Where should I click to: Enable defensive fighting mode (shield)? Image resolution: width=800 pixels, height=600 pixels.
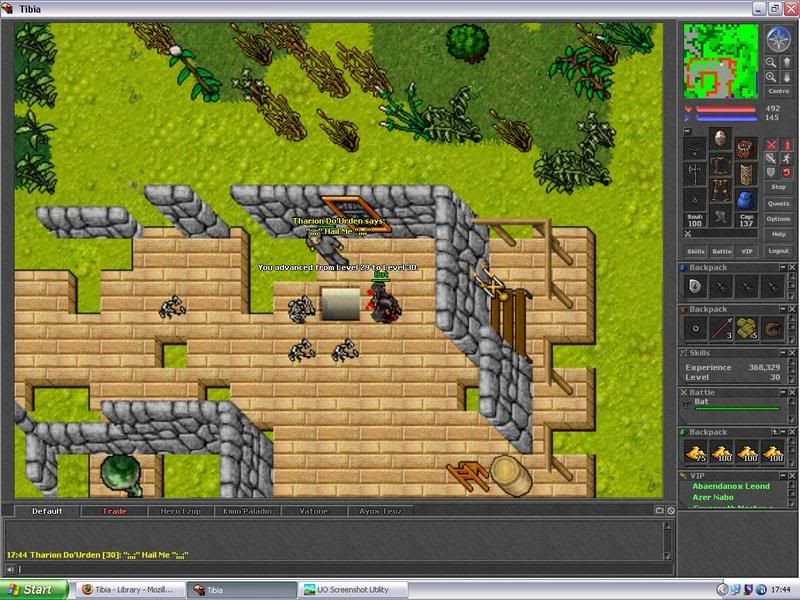tap(771, 172)
